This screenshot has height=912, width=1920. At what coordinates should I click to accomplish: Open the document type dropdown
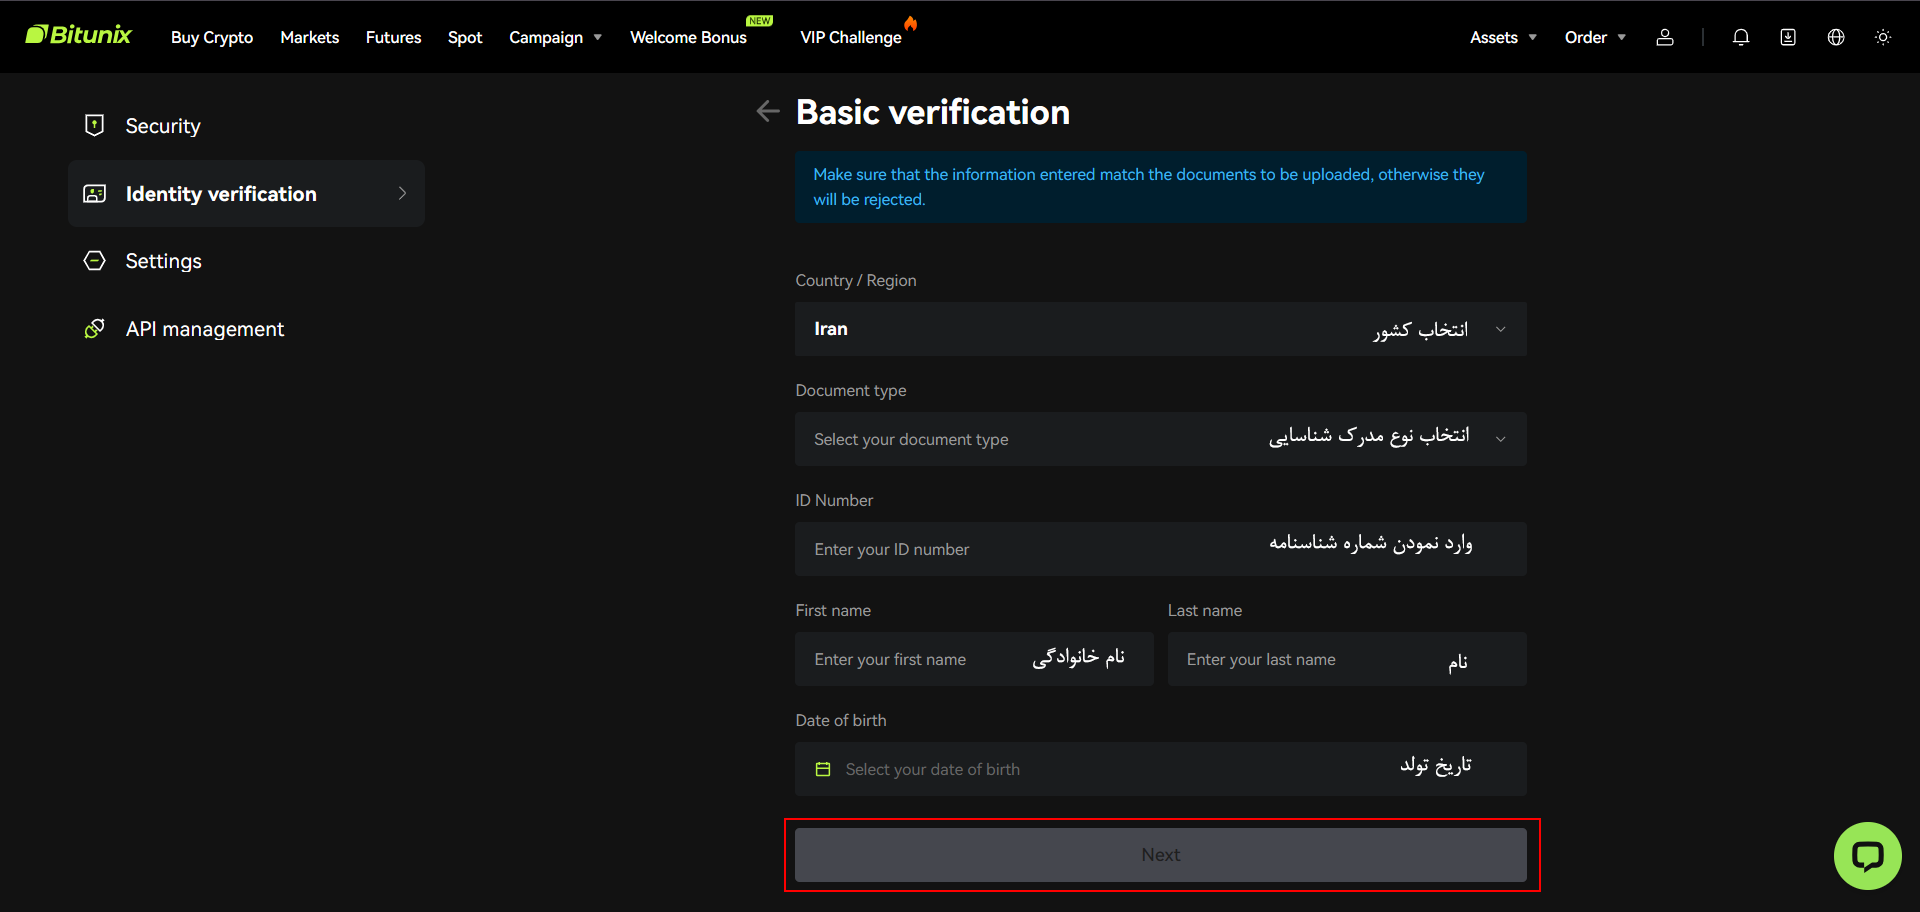pos(1160,439)
